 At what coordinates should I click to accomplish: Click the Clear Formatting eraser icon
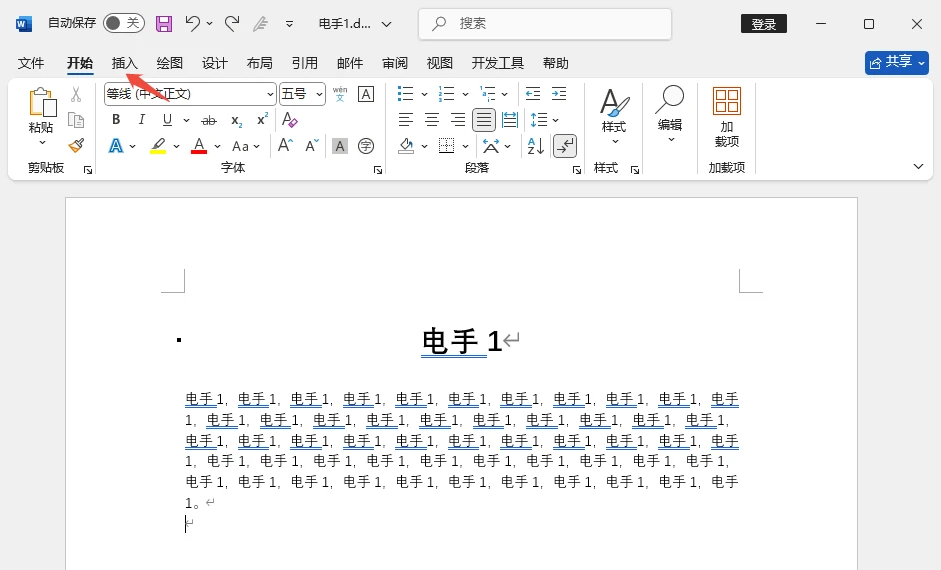point(290,120)
